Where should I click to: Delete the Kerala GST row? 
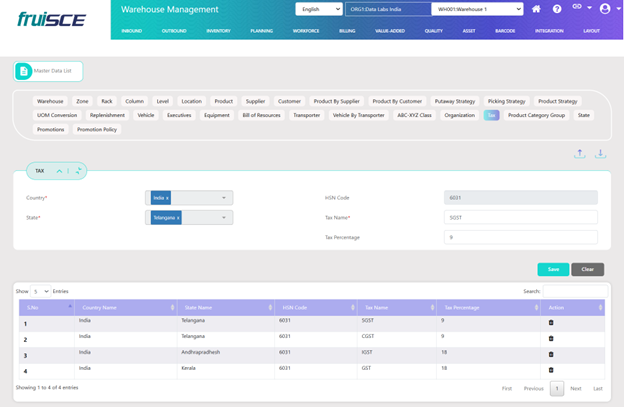tap(550, 370)
